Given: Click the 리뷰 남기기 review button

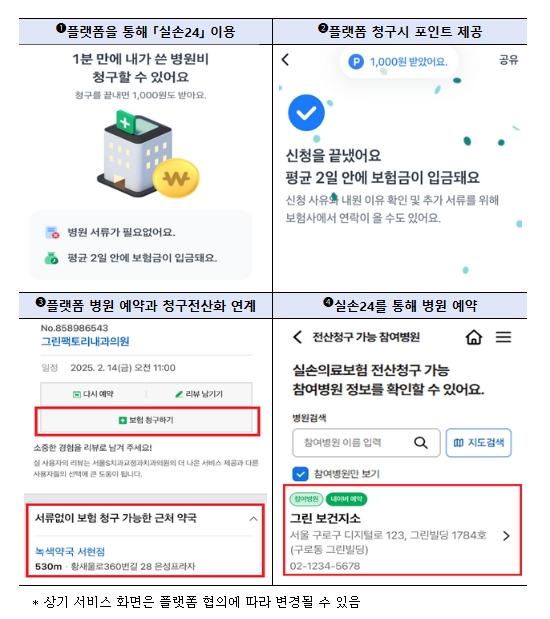Looking at the screenshot, I should [199, 394].
